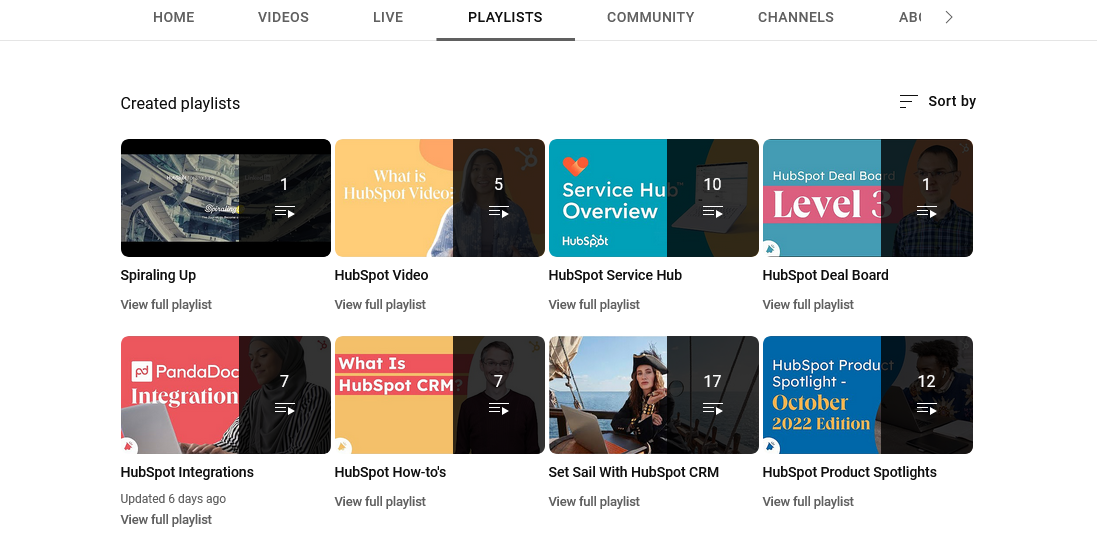The width and height of the screenshot is (1097, 535).
Task: Click the right chevron to show more tabs
Action: (949, 17)
